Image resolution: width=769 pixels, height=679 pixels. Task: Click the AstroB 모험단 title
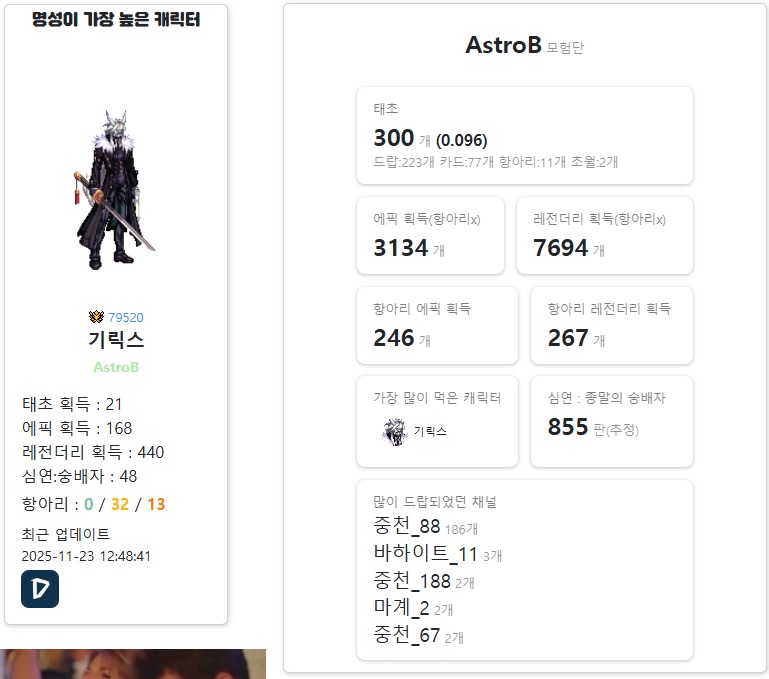tap(524, 46)
